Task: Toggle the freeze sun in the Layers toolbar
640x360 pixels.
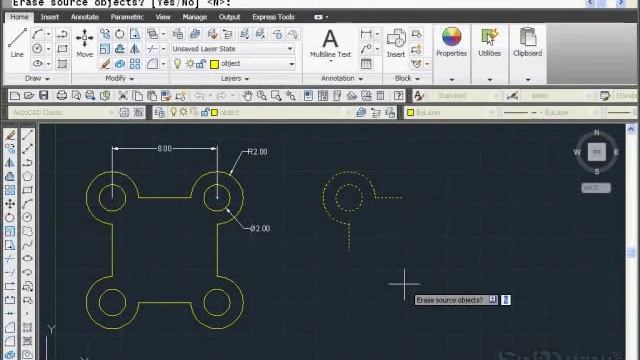Action: 183,112
